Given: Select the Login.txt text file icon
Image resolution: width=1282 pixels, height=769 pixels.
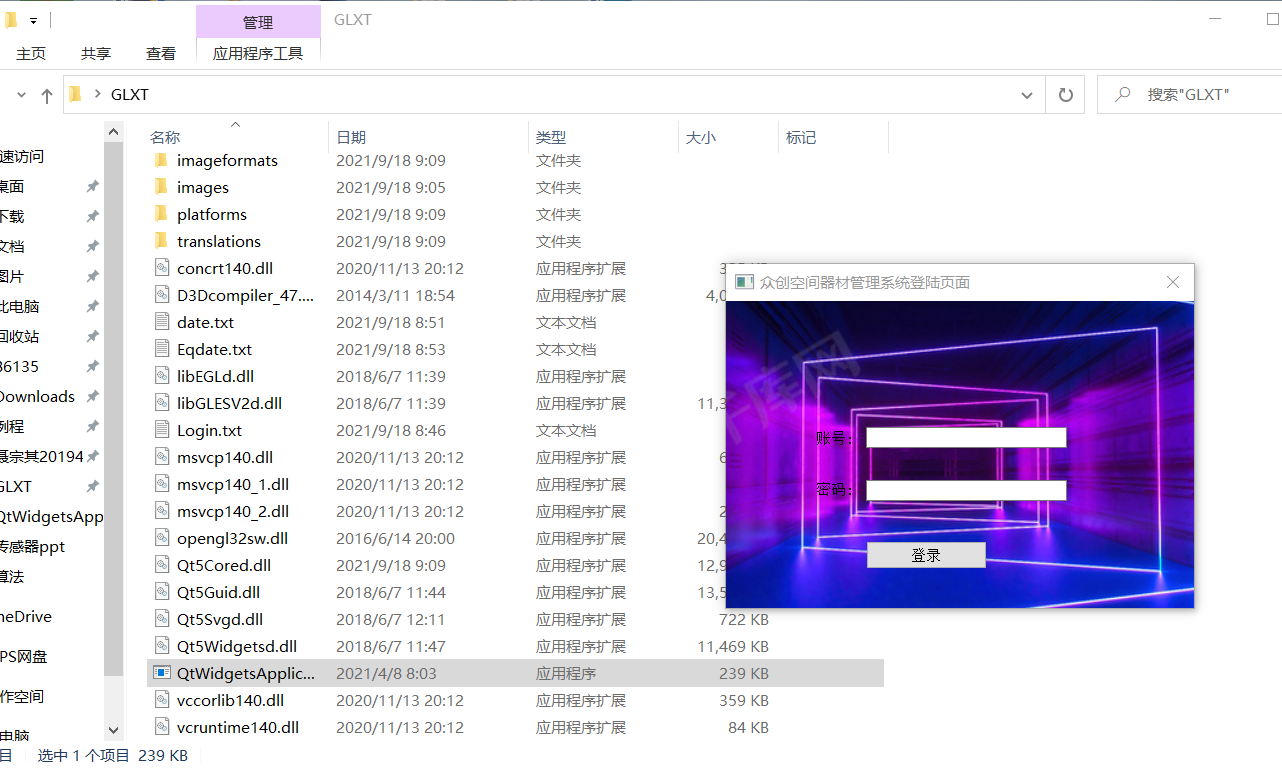Looking at the screenshot, I should click(162, 430).
